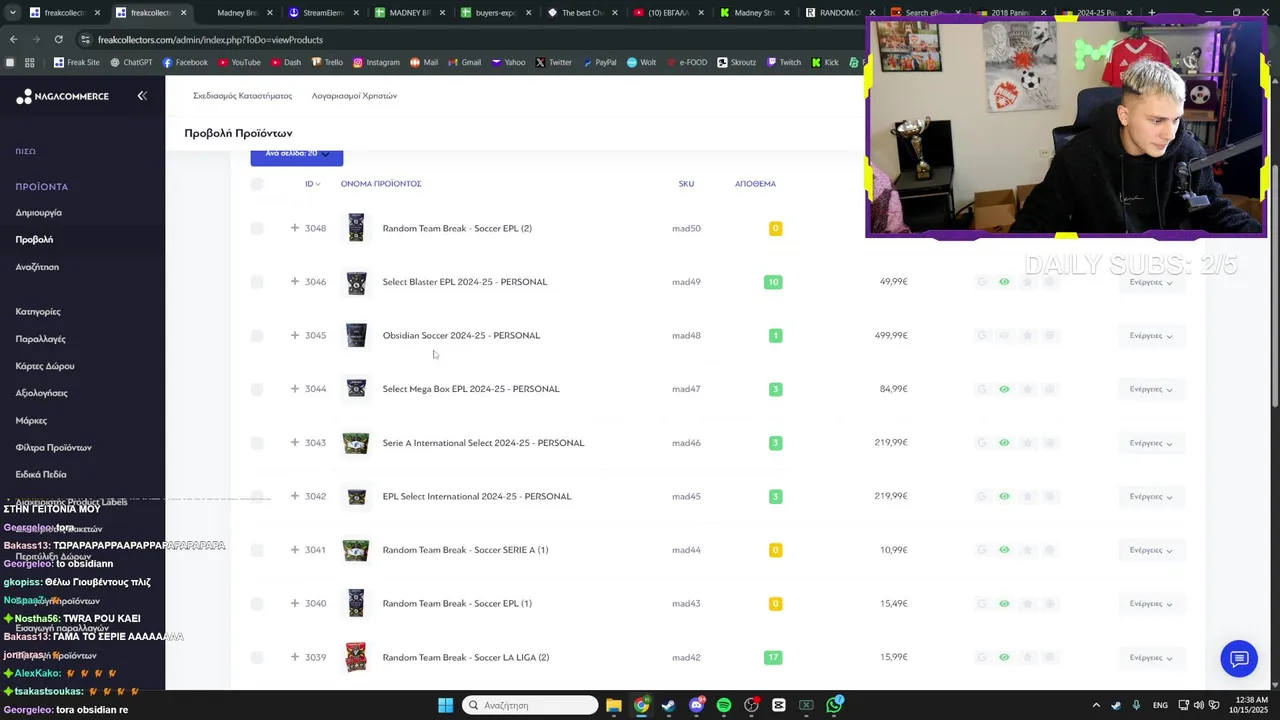Screen dimensions: 1280x720
Task: Open Κάρτες Δώρου in the sidebar
Action: tap(45, 366)
